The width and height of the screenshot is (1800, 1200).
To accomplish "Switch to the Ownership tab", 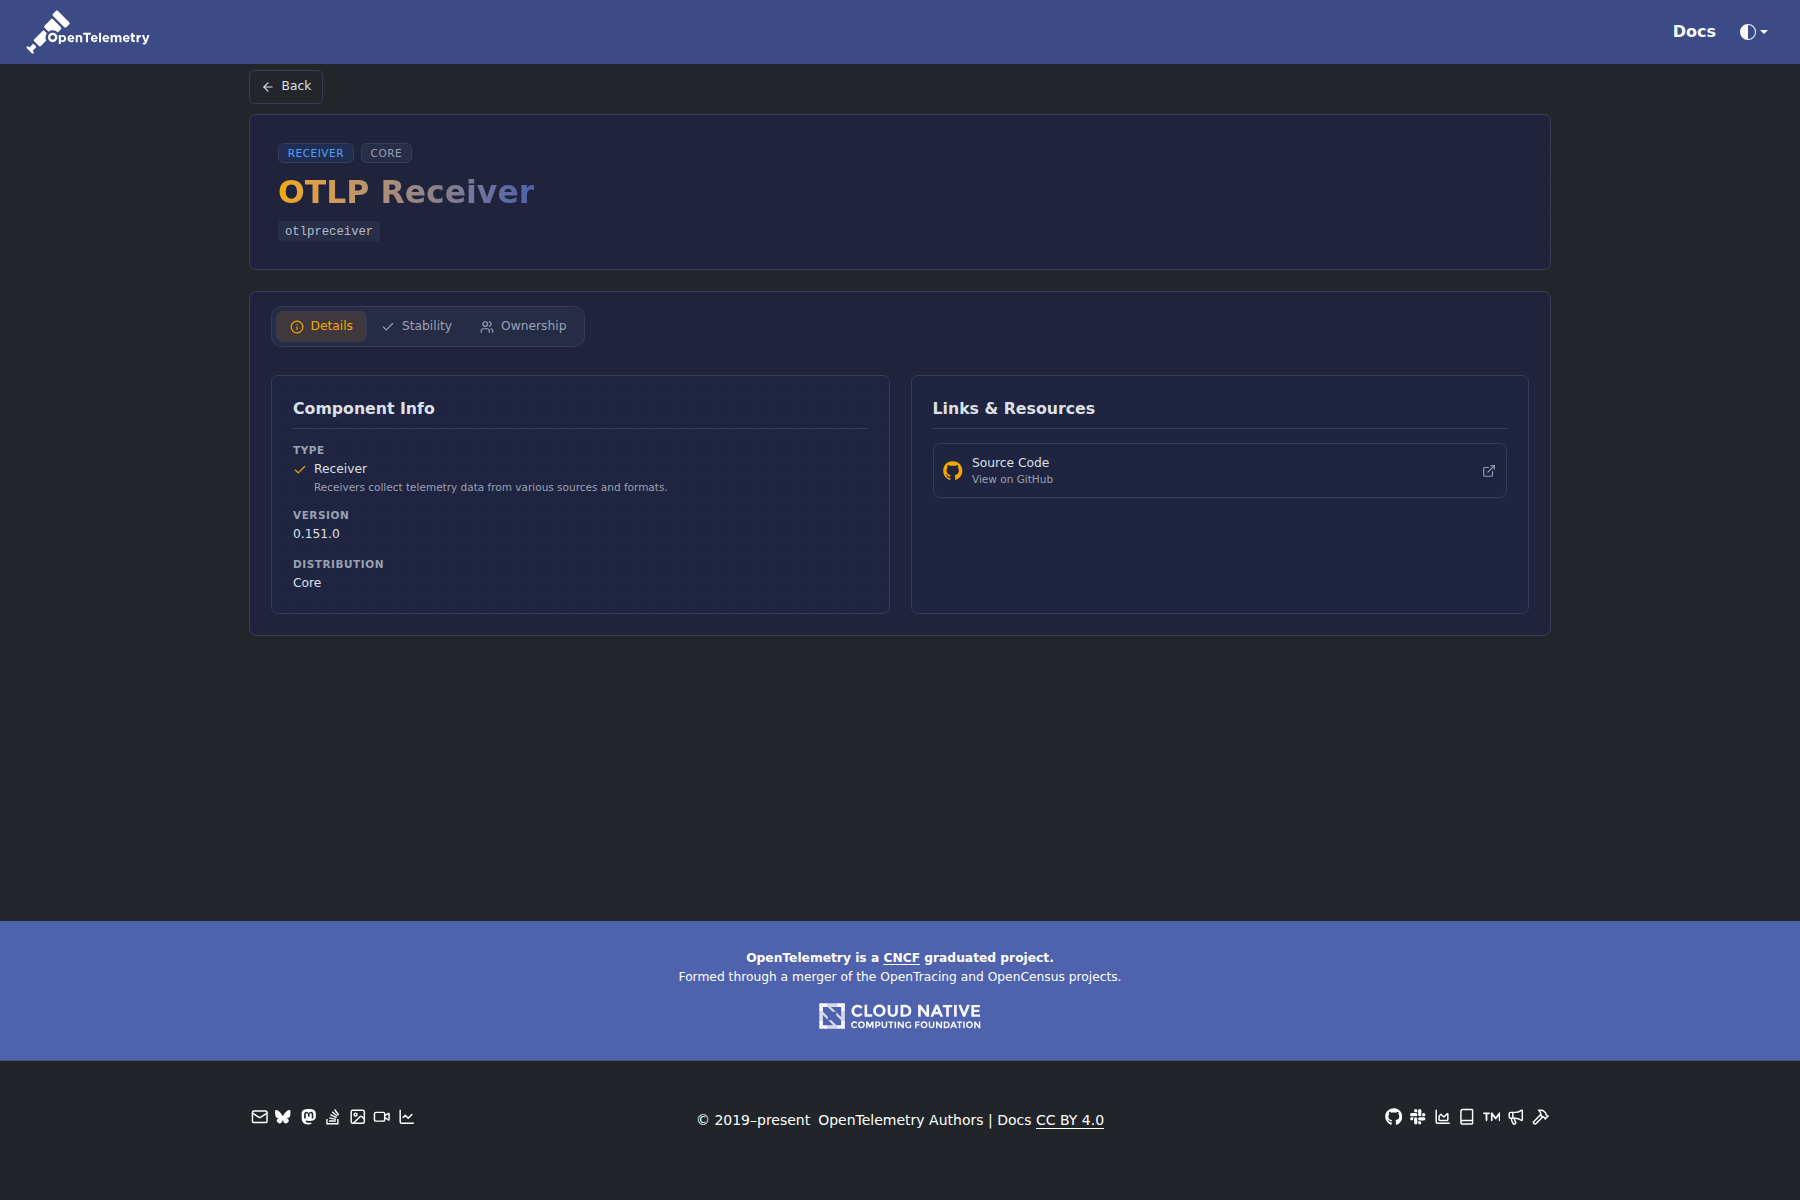I will point(524,326).
